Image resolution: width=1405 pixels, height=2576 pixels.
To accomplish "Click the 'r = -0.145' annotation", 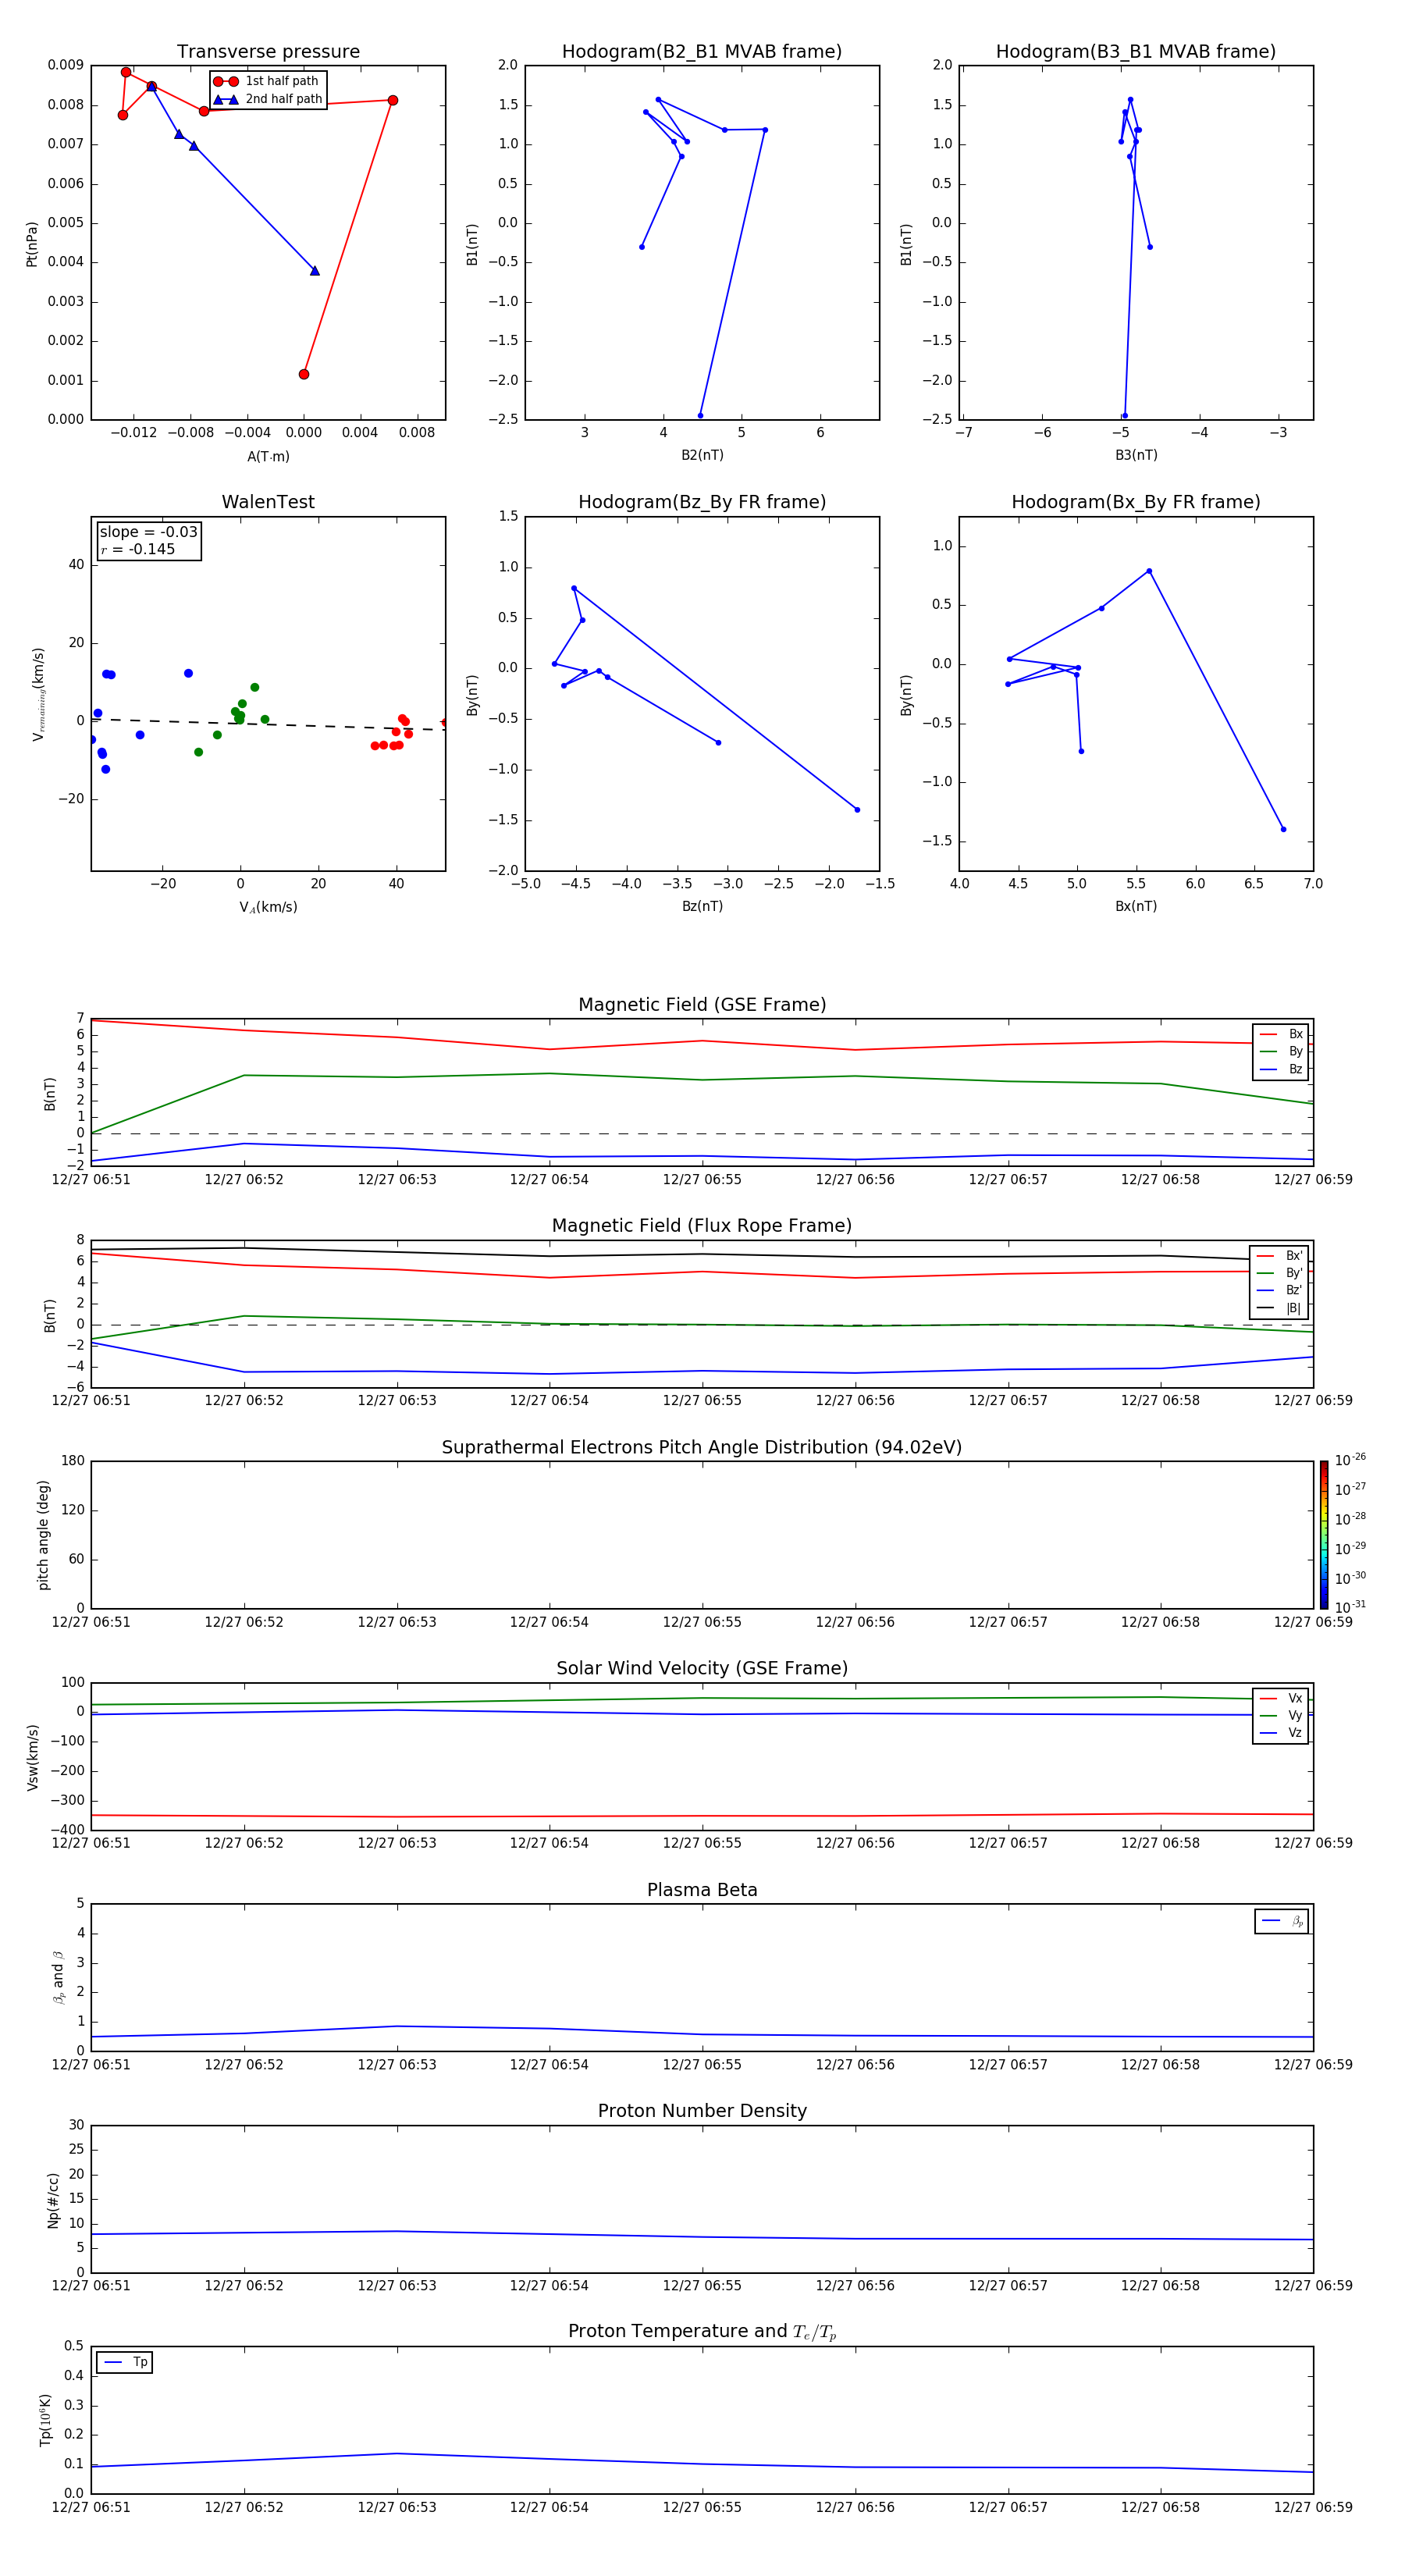I will click(x=137, y=549).
